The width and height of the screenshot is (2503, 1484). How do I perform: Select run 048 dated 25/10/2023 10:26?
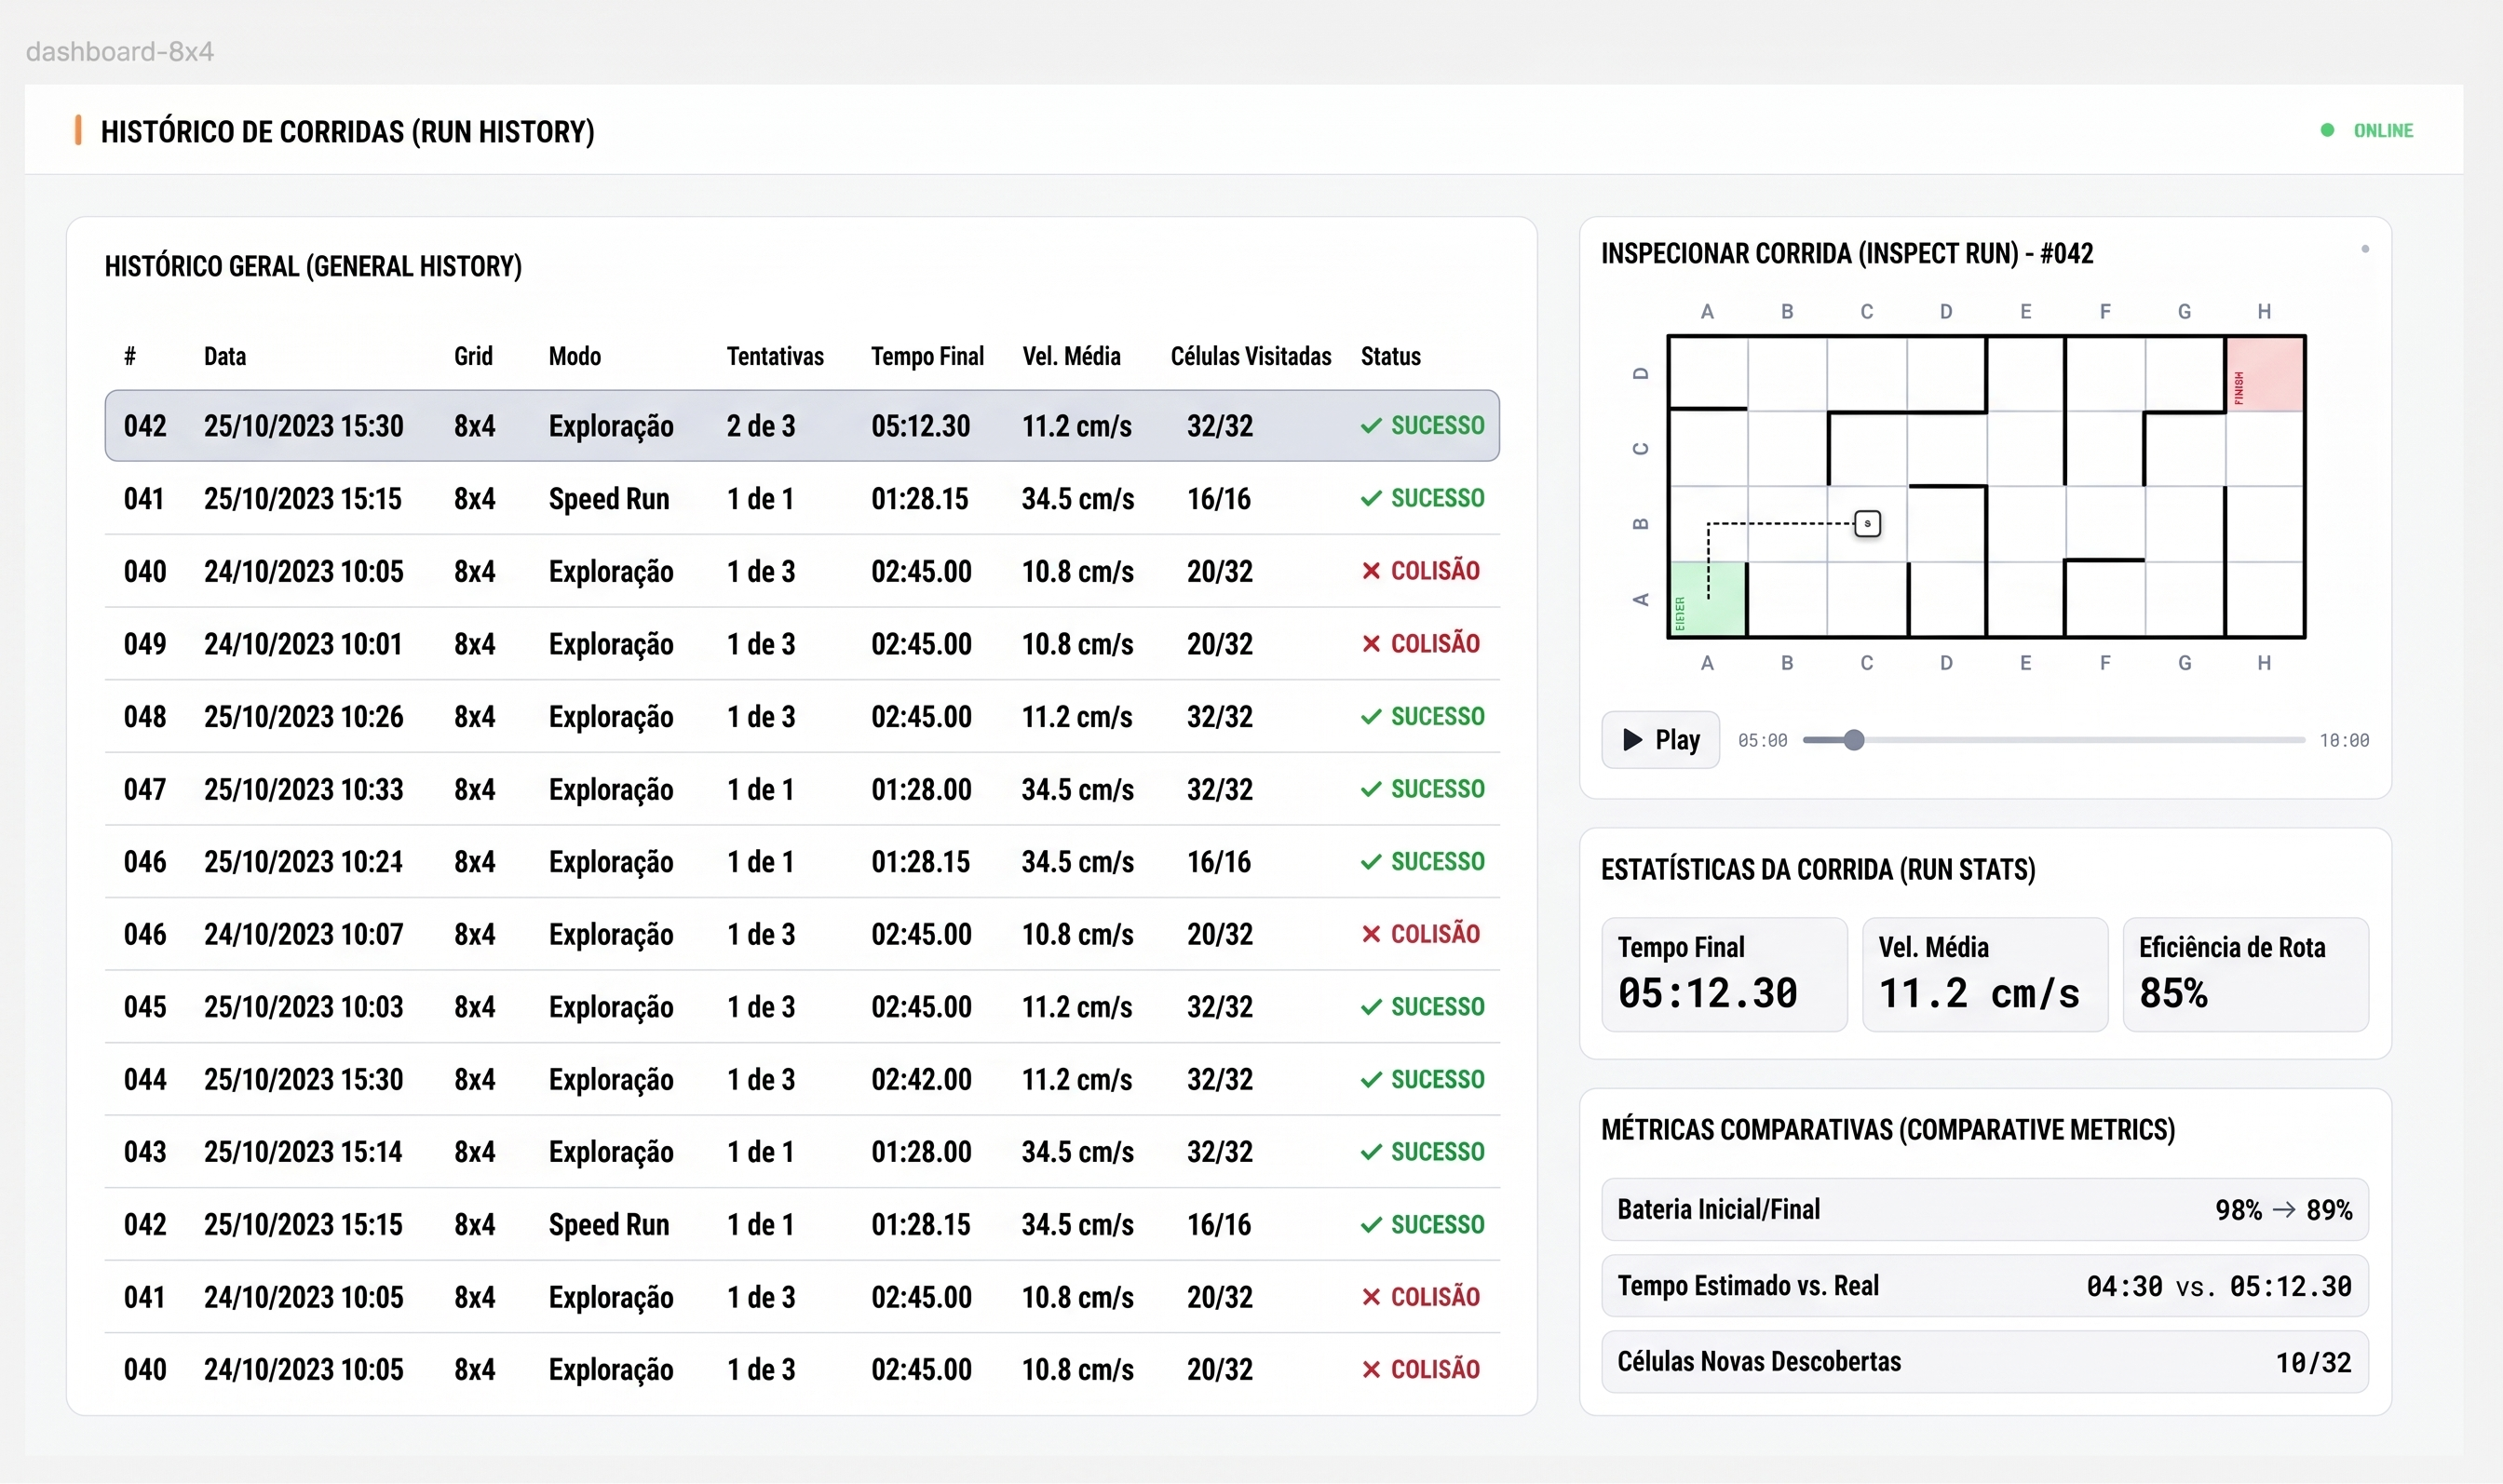(802, 716)
